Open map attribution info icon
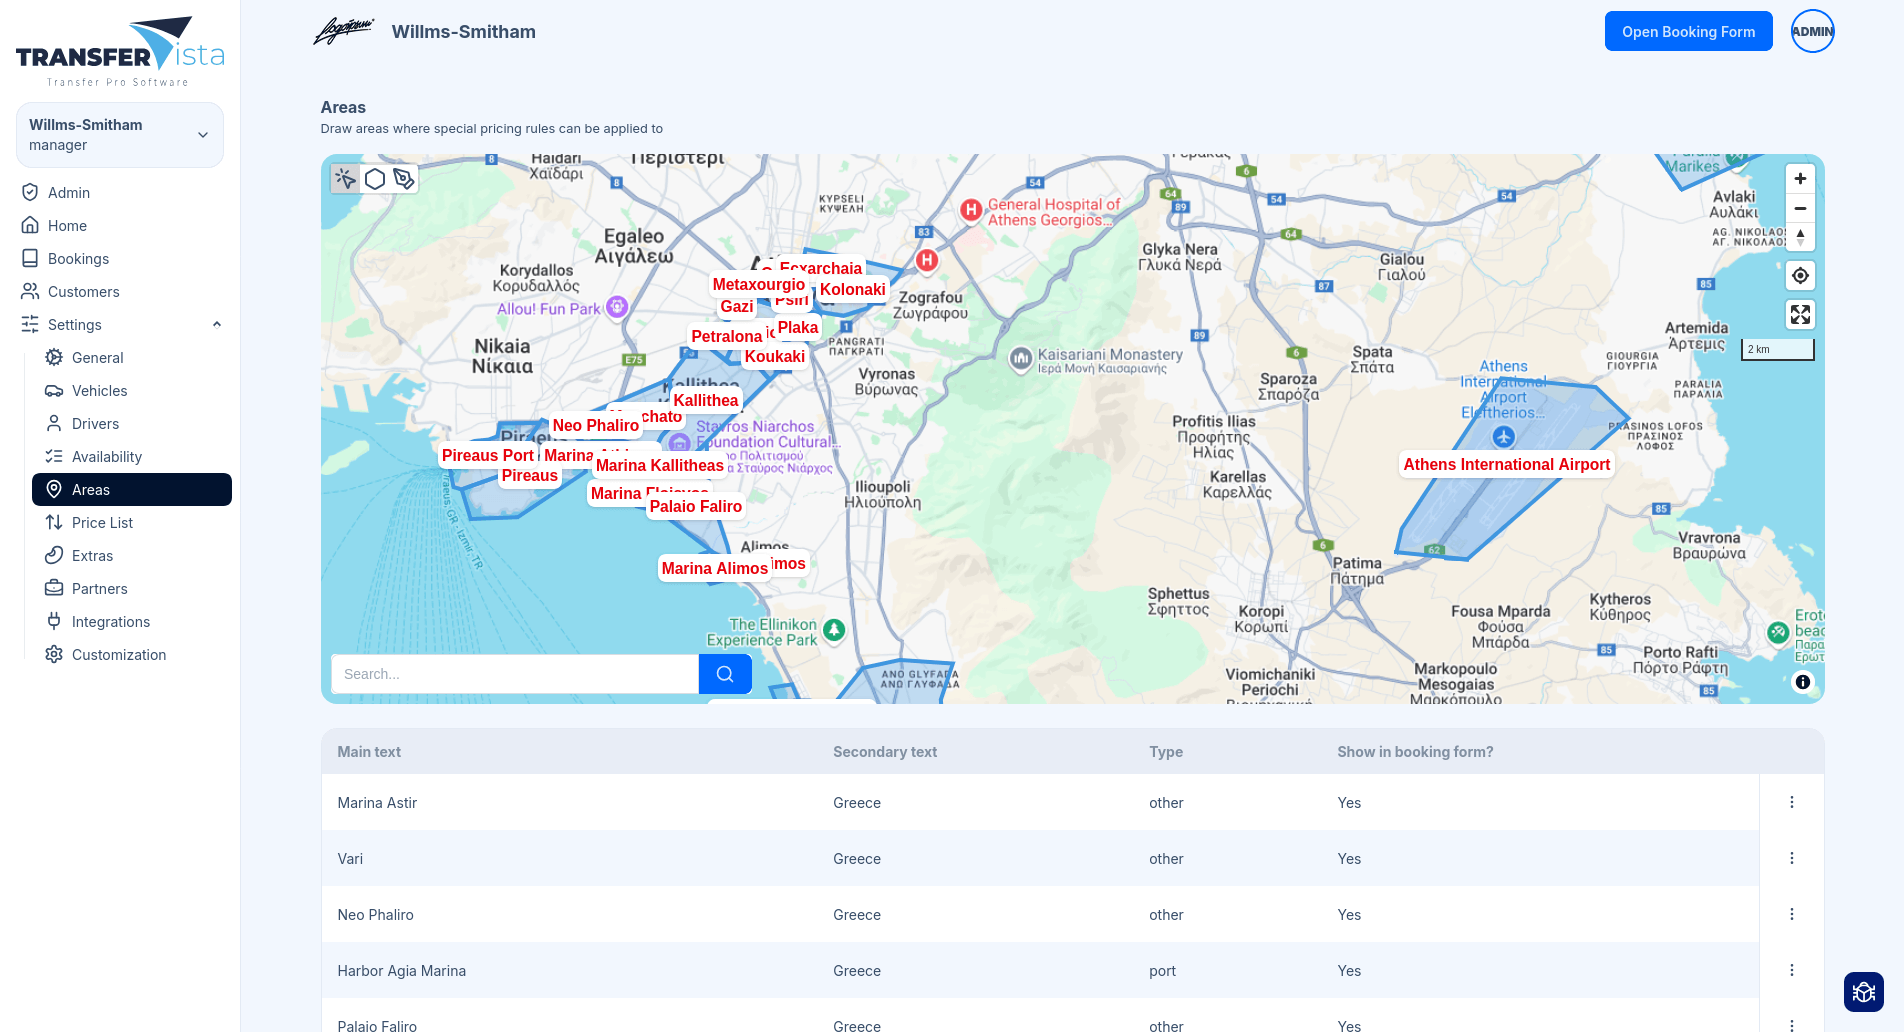1904x1032 pixels. pyautogui.click(x=1803, y=682)
